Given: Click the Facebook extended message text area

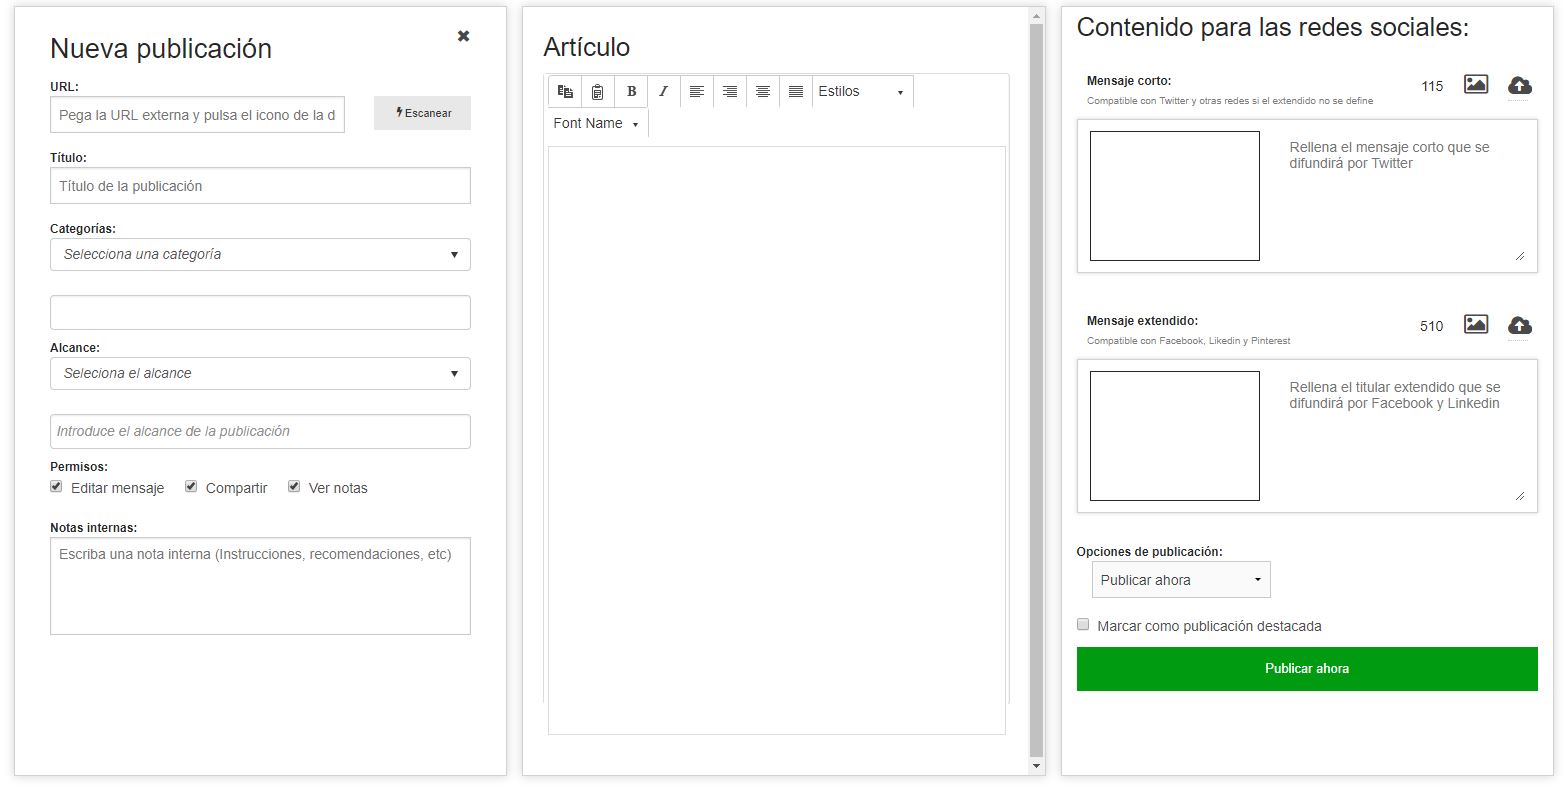Looking at the screenshot, I should pos(1404,437).
